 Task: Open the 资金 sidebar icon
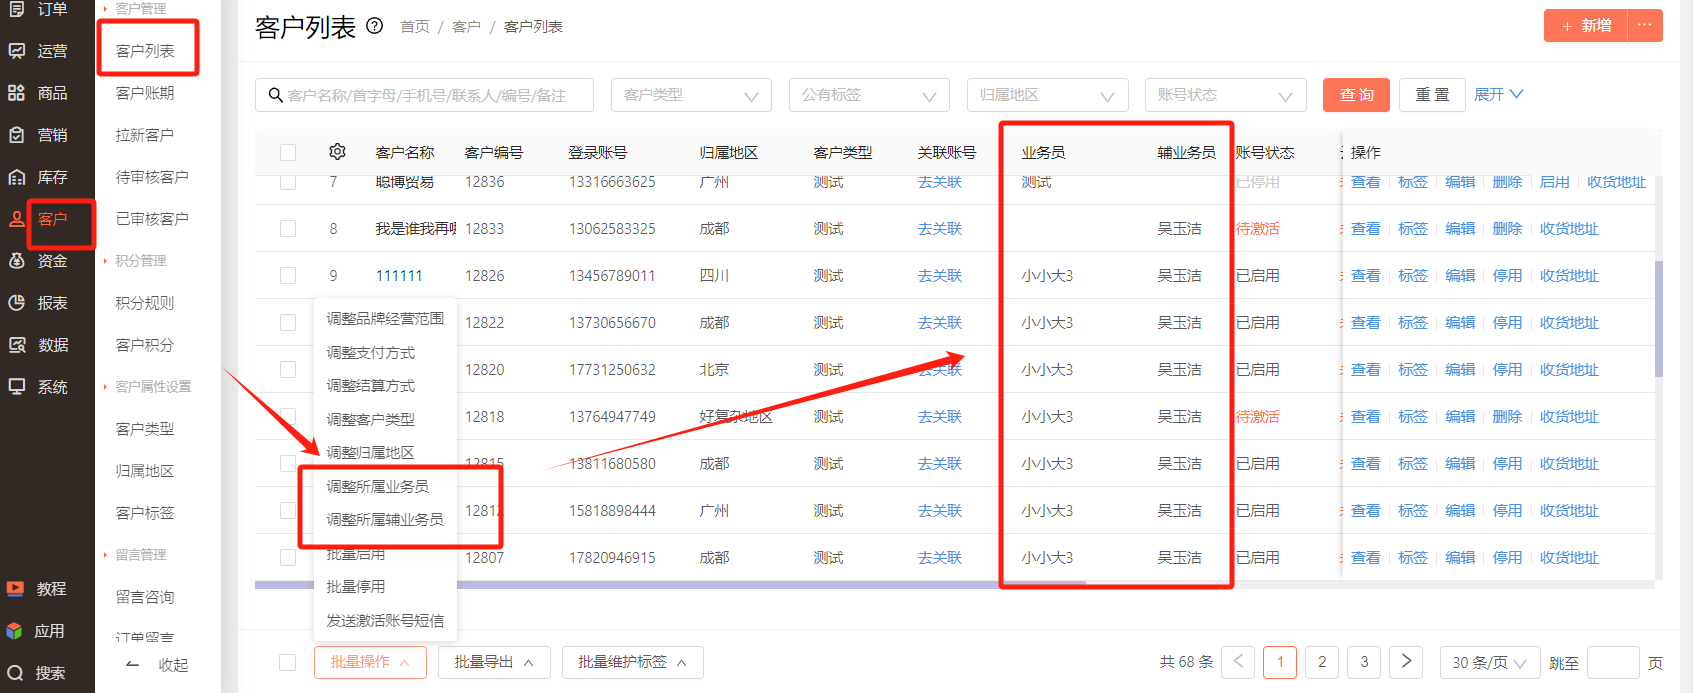click(17, 261)
